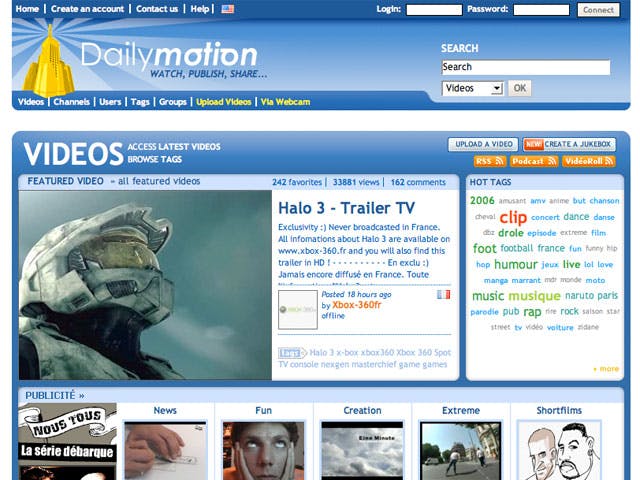Open Create an account page
Viewport: 640px width, 480px height.
tap(87, 9)
